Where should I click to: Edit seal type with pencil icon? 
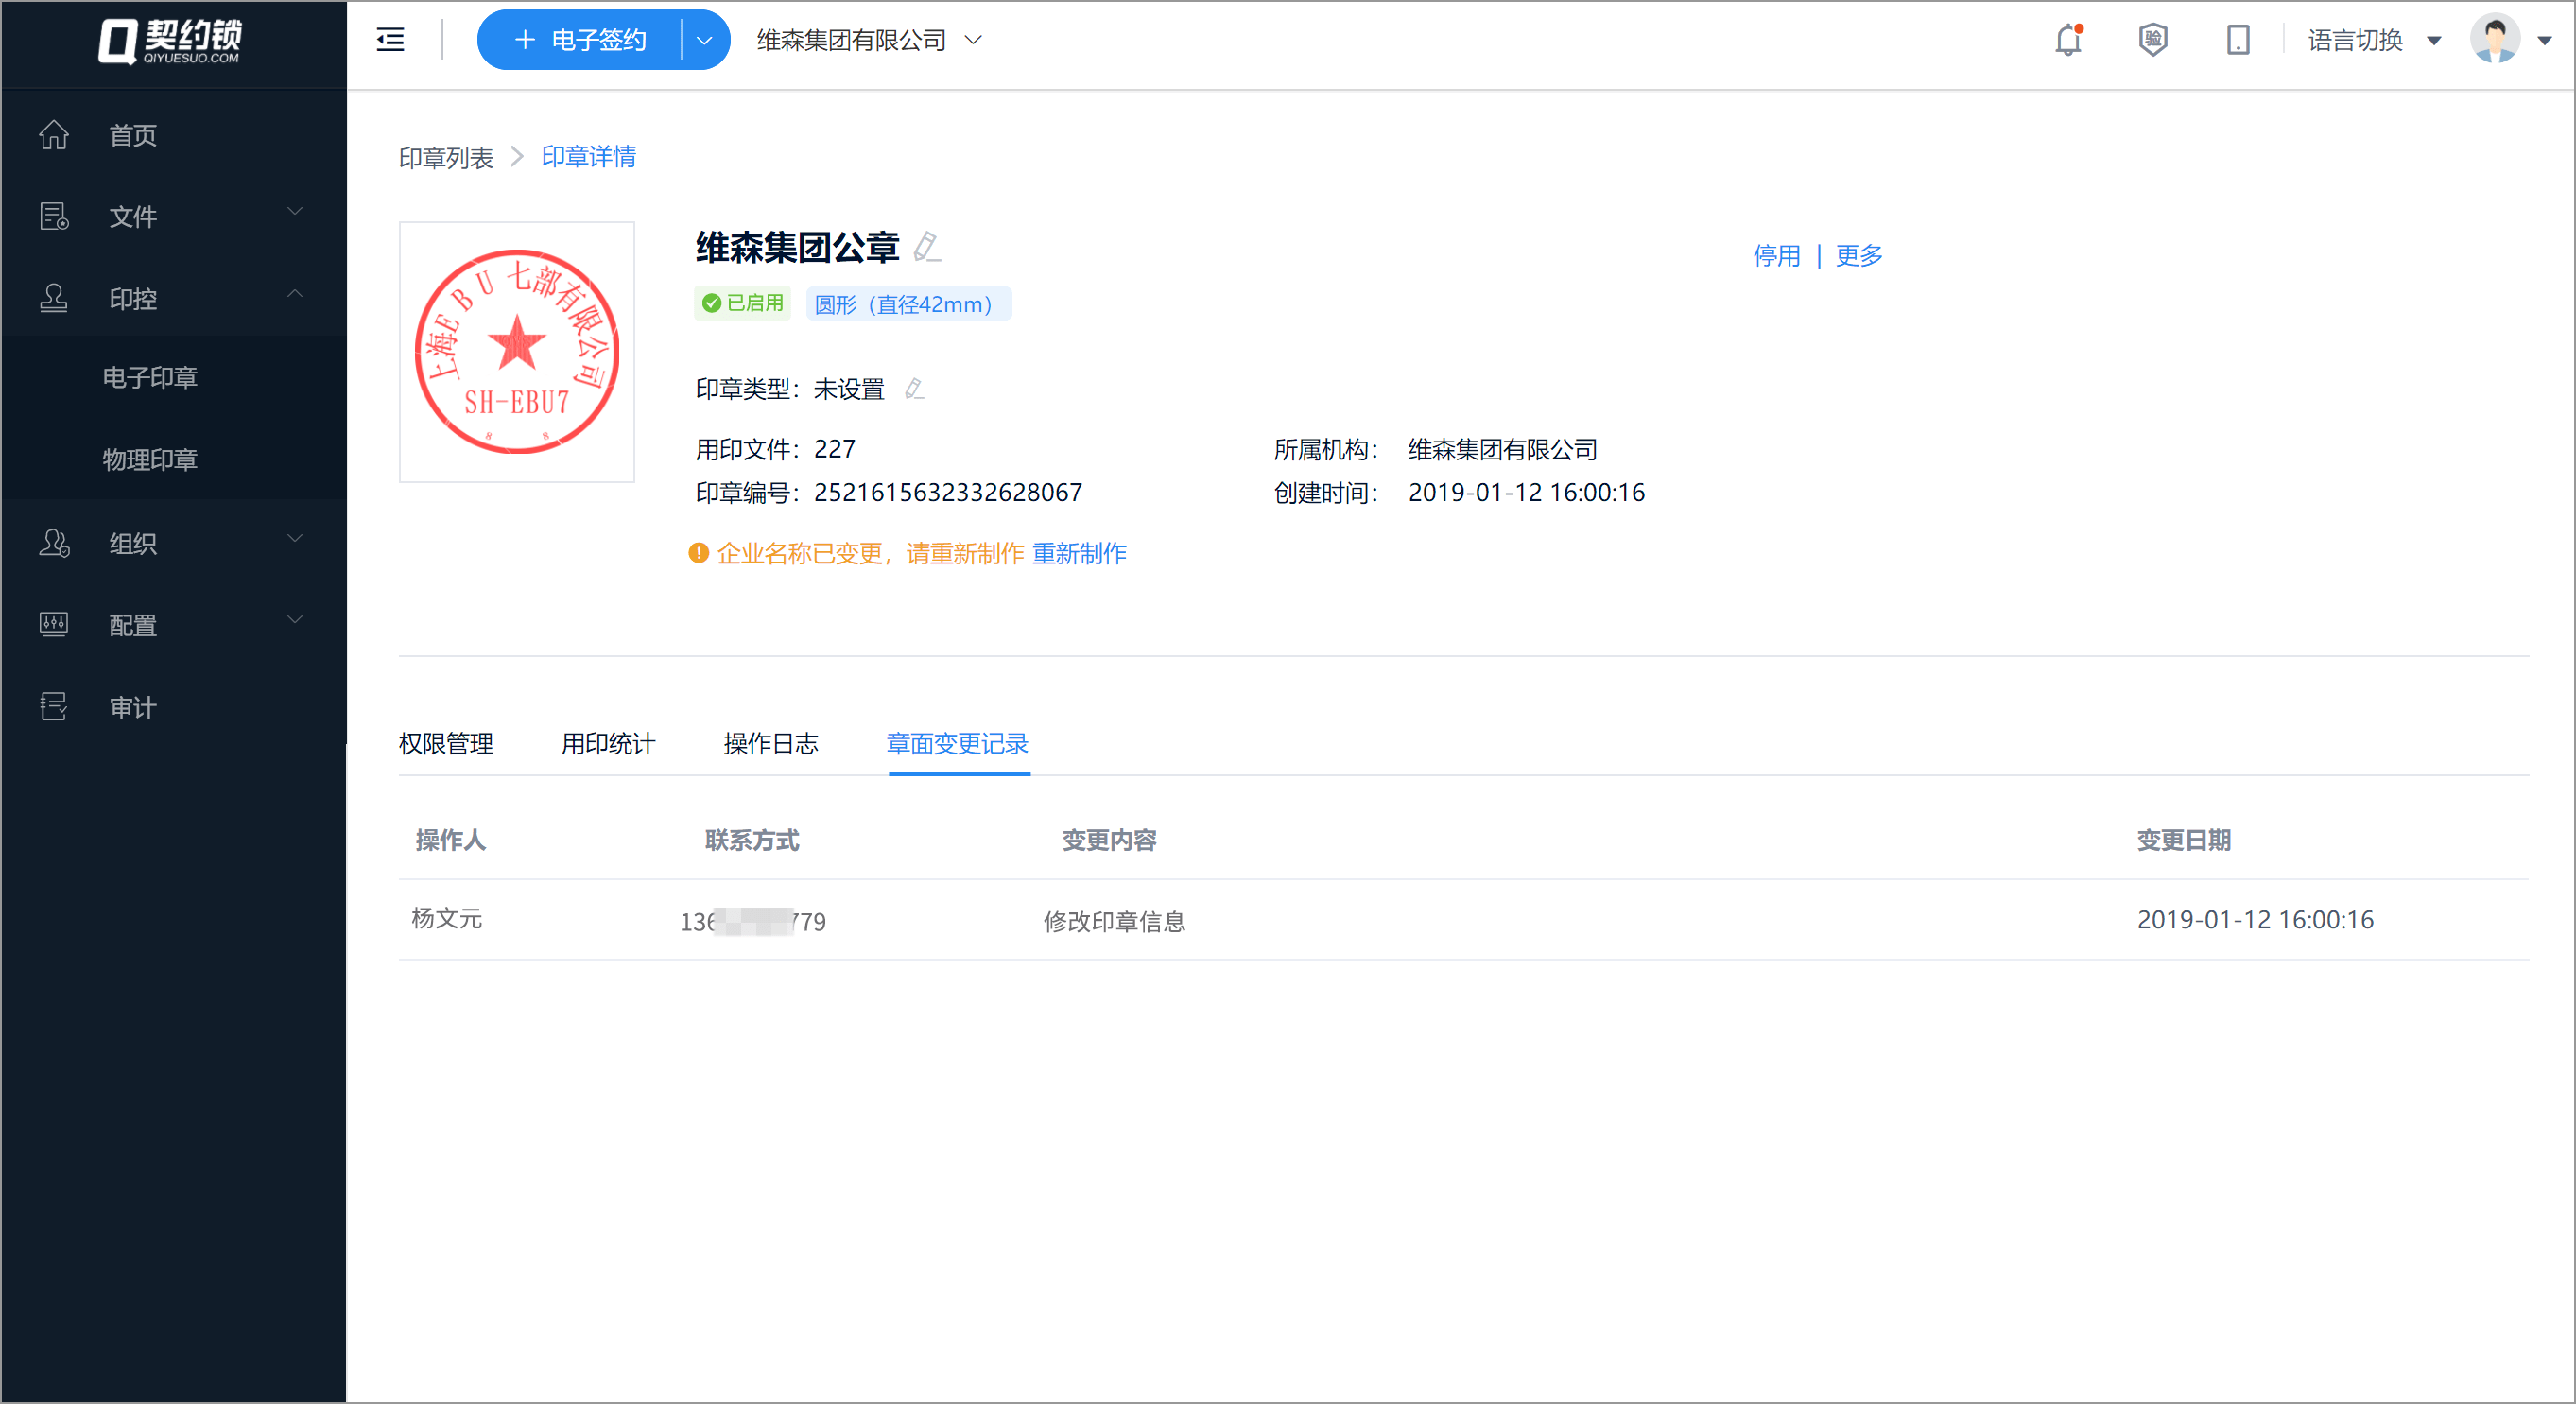914,389
